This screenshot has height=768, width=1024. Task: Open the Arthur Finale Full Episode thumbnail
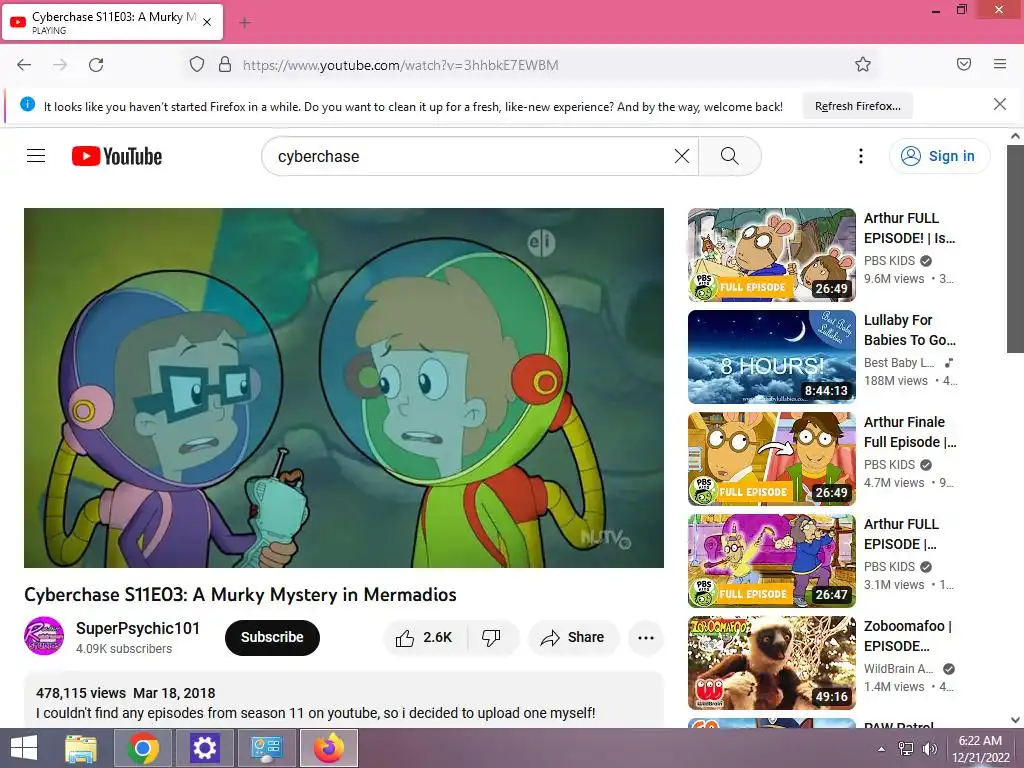tap(771, 458)
